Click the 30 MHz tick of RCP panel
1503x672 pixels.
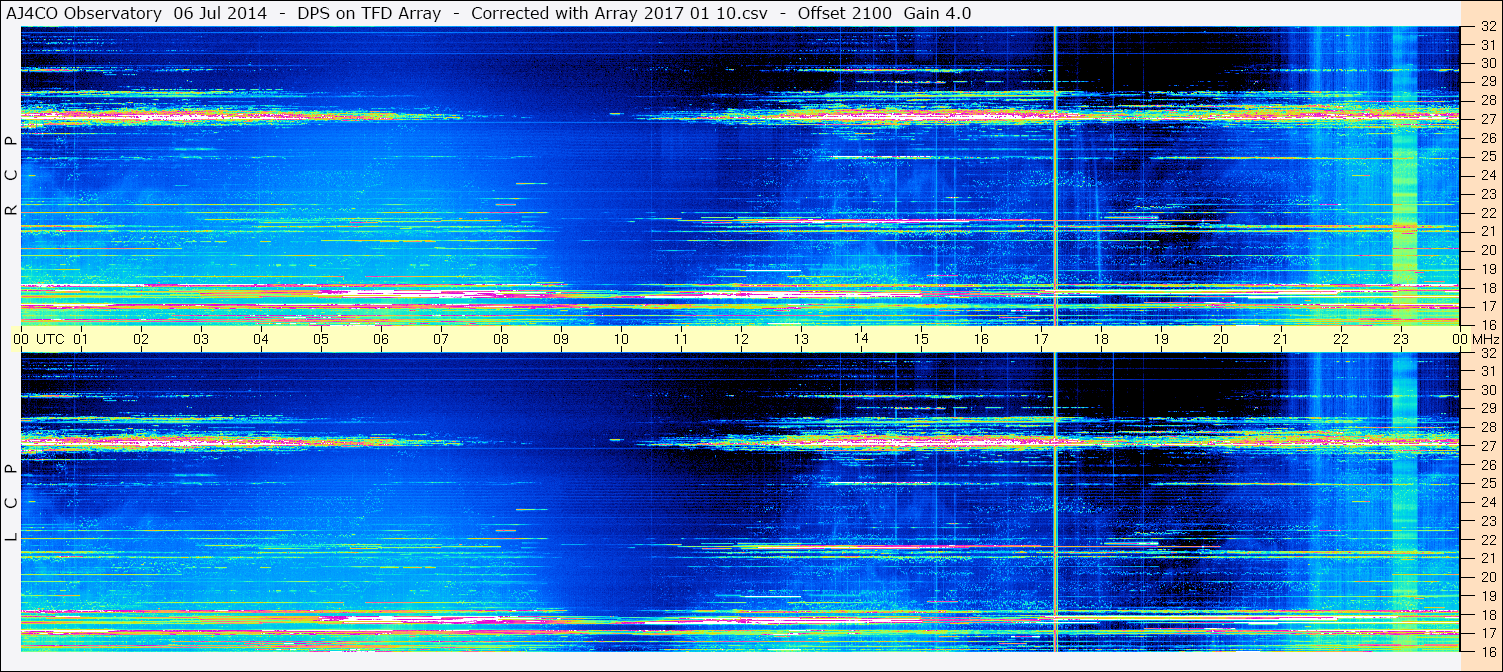click(1487, 62)
